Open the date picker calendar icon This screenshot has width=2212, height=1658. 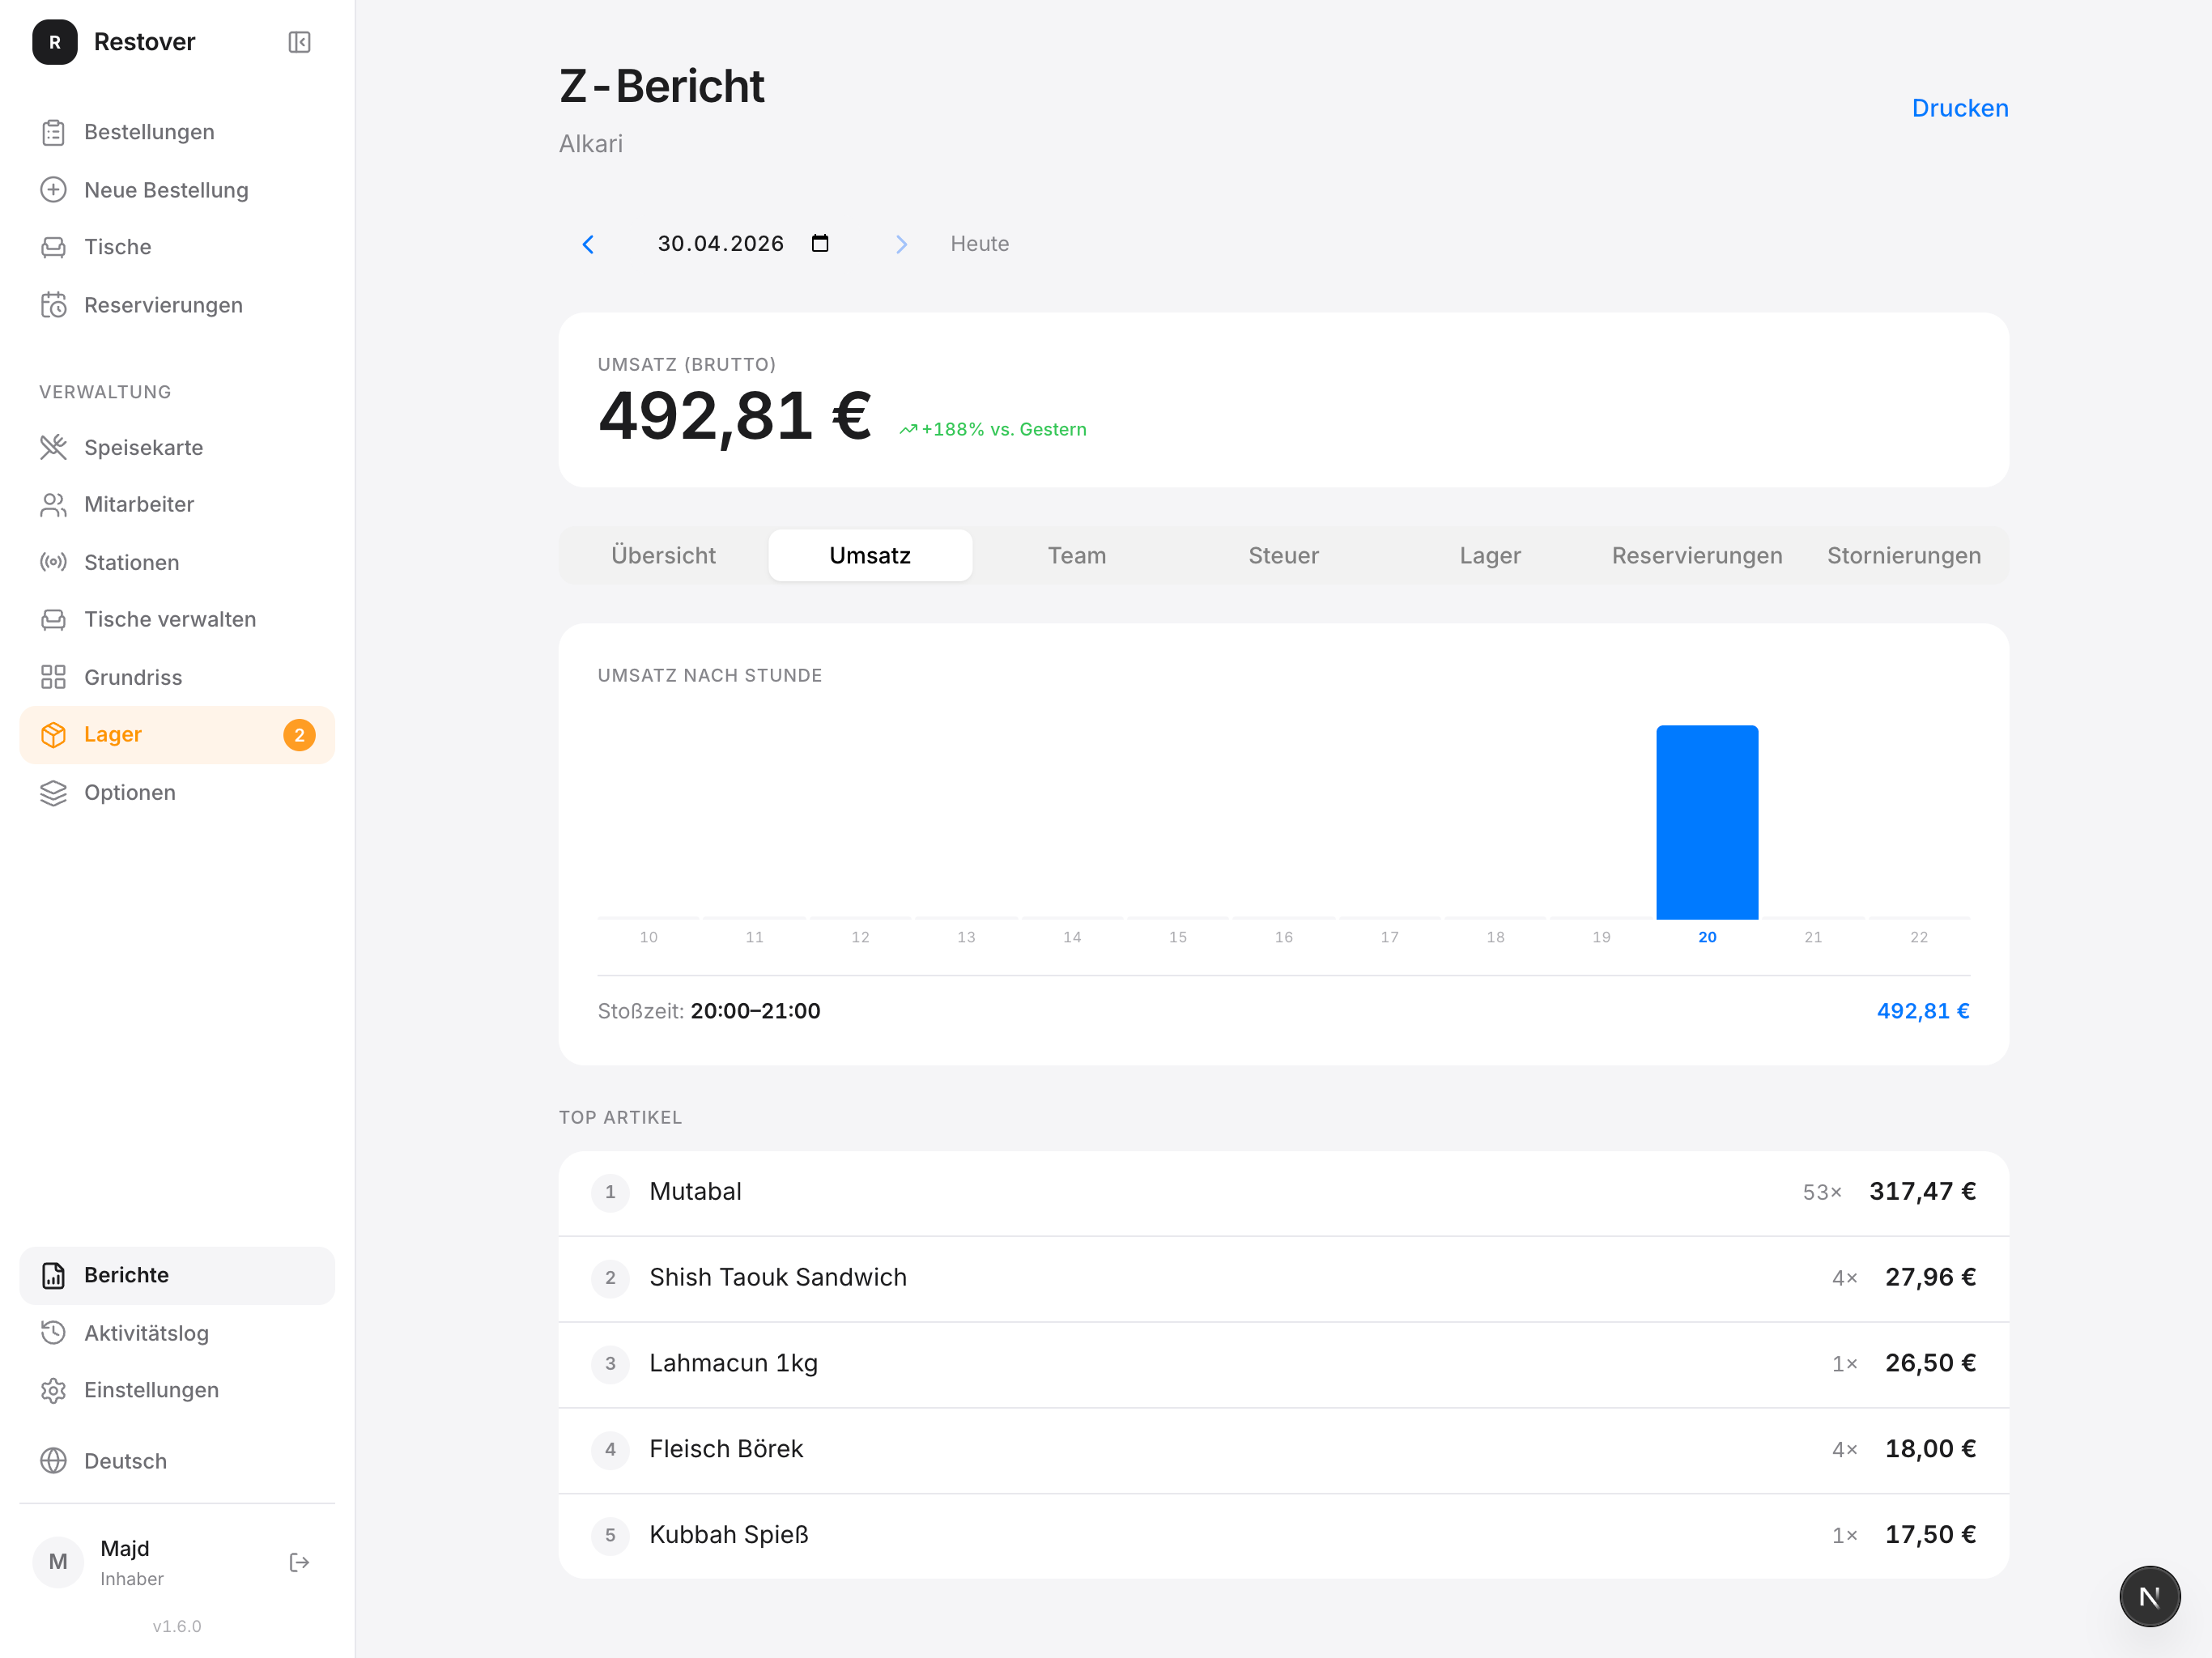820,243
